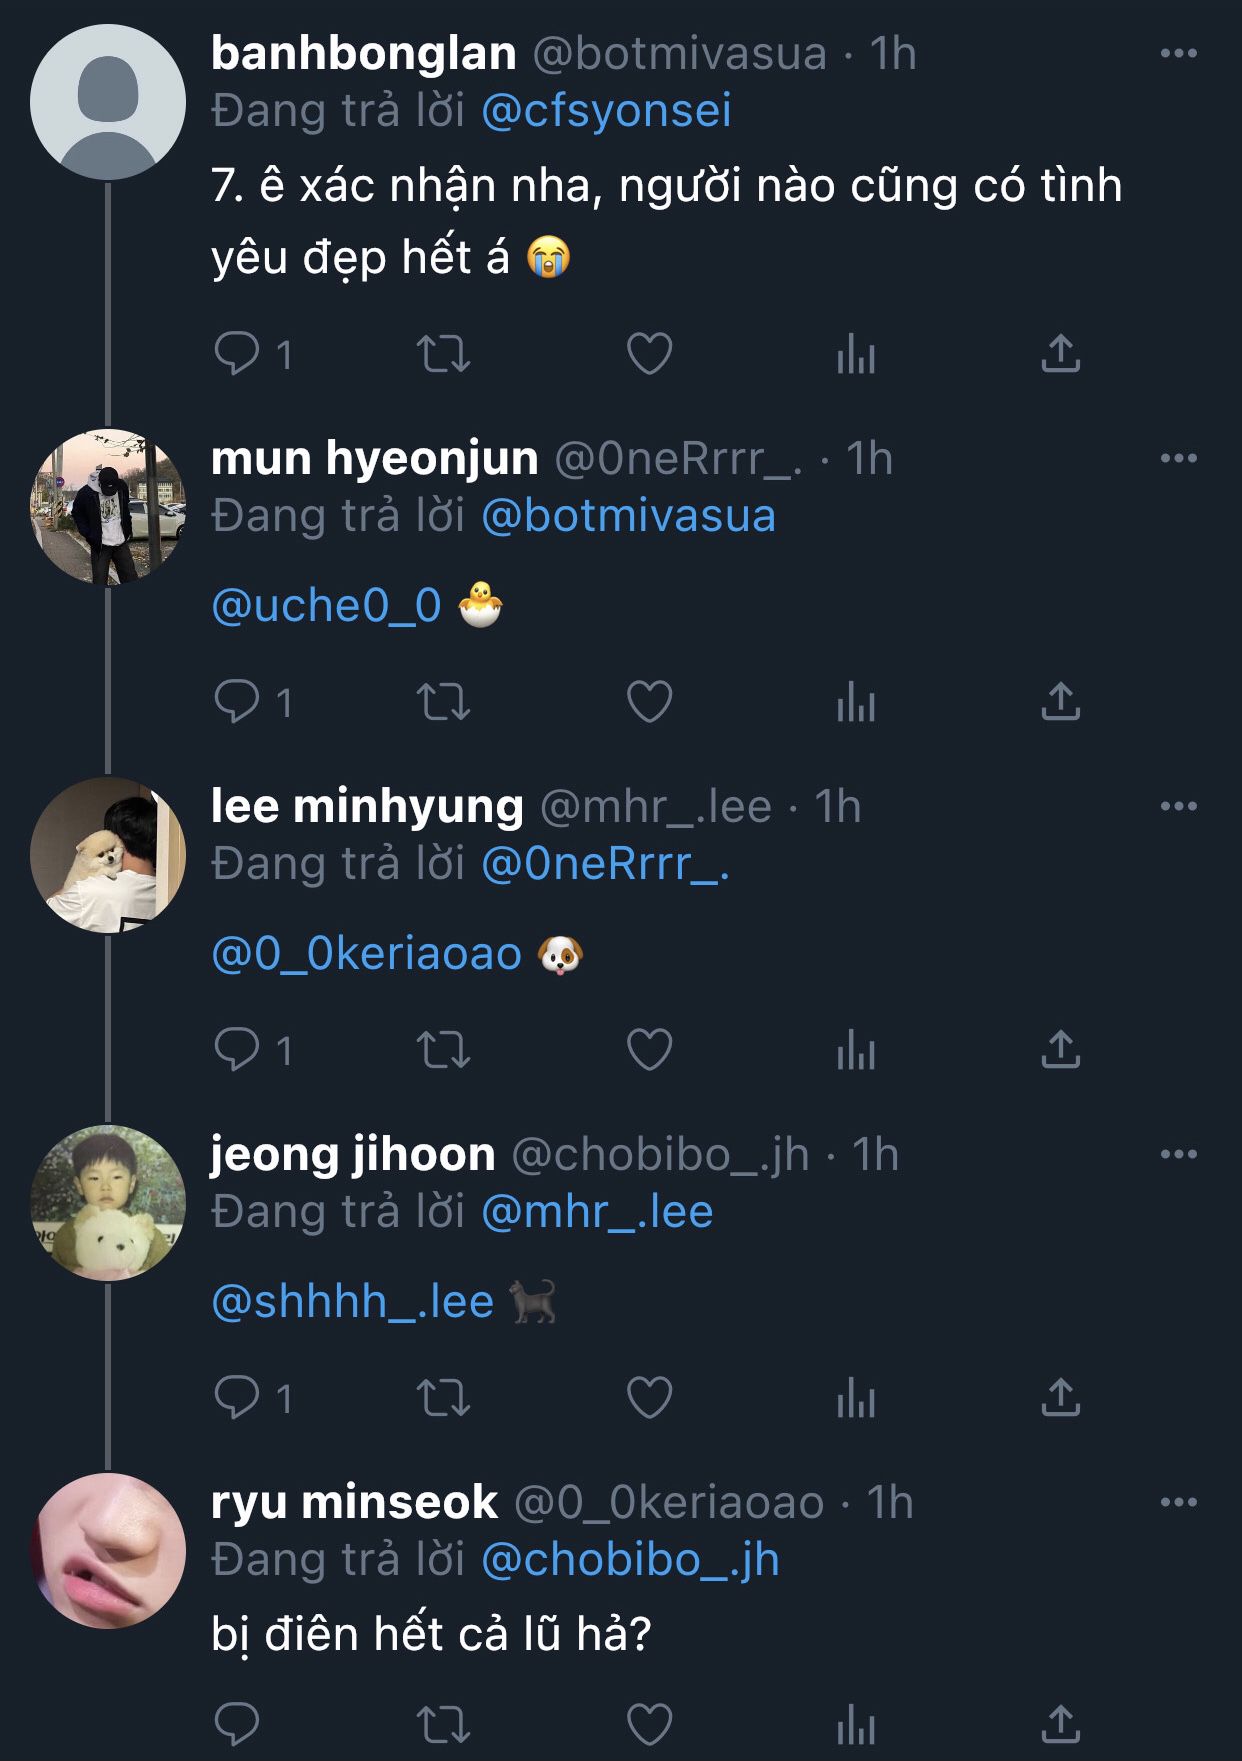Like lee minhyung's tweet

click(x=649, y=1050)
